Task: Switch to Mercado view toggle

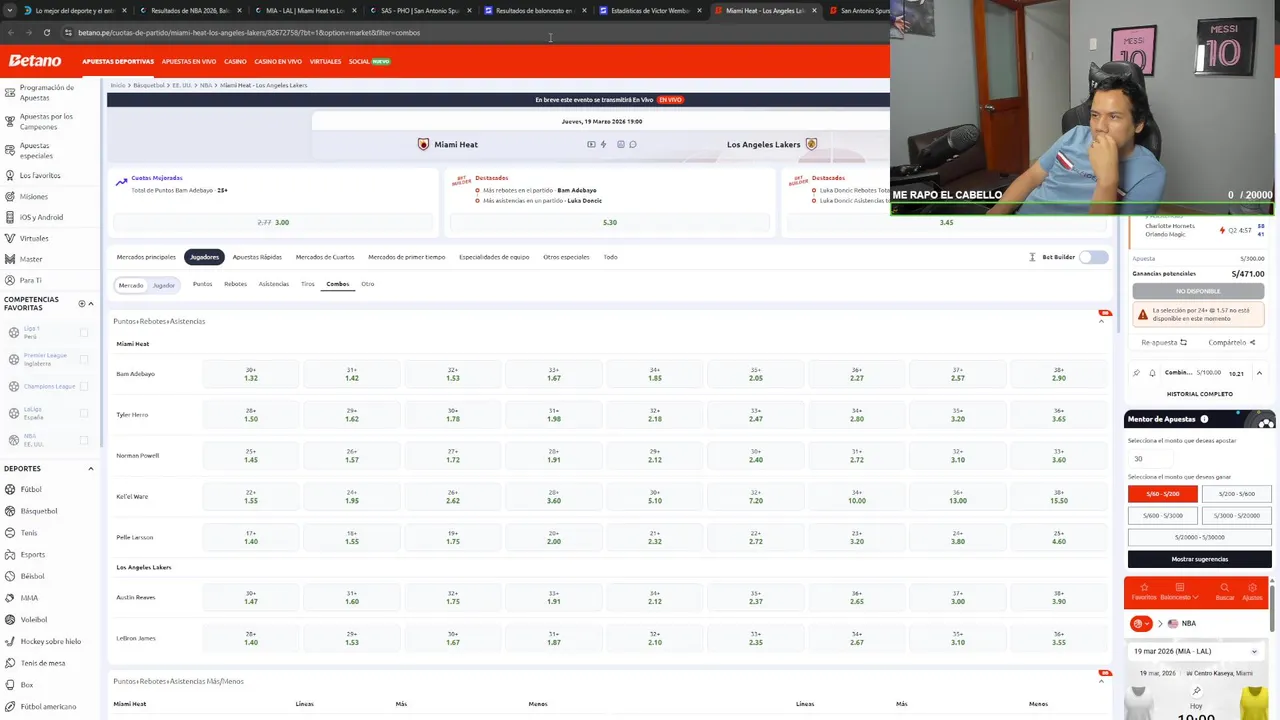Action: 131,285
